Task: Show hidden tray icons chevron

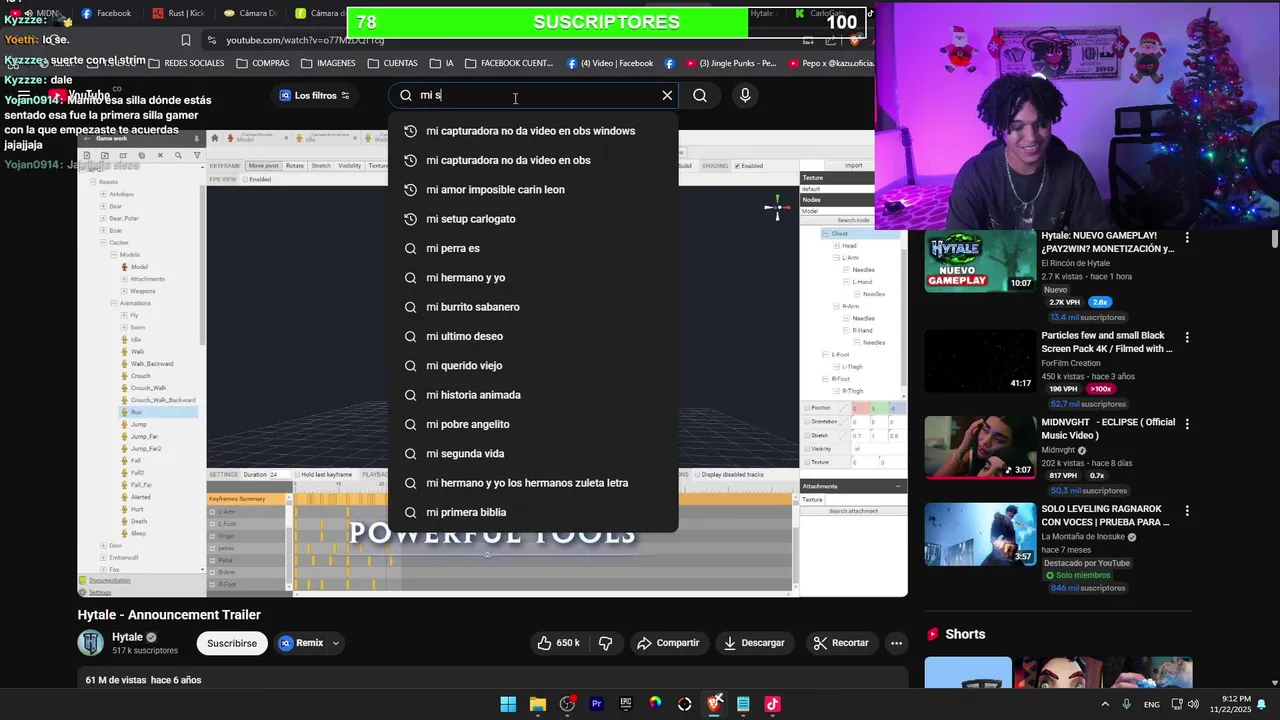Action: (1103, 704)
